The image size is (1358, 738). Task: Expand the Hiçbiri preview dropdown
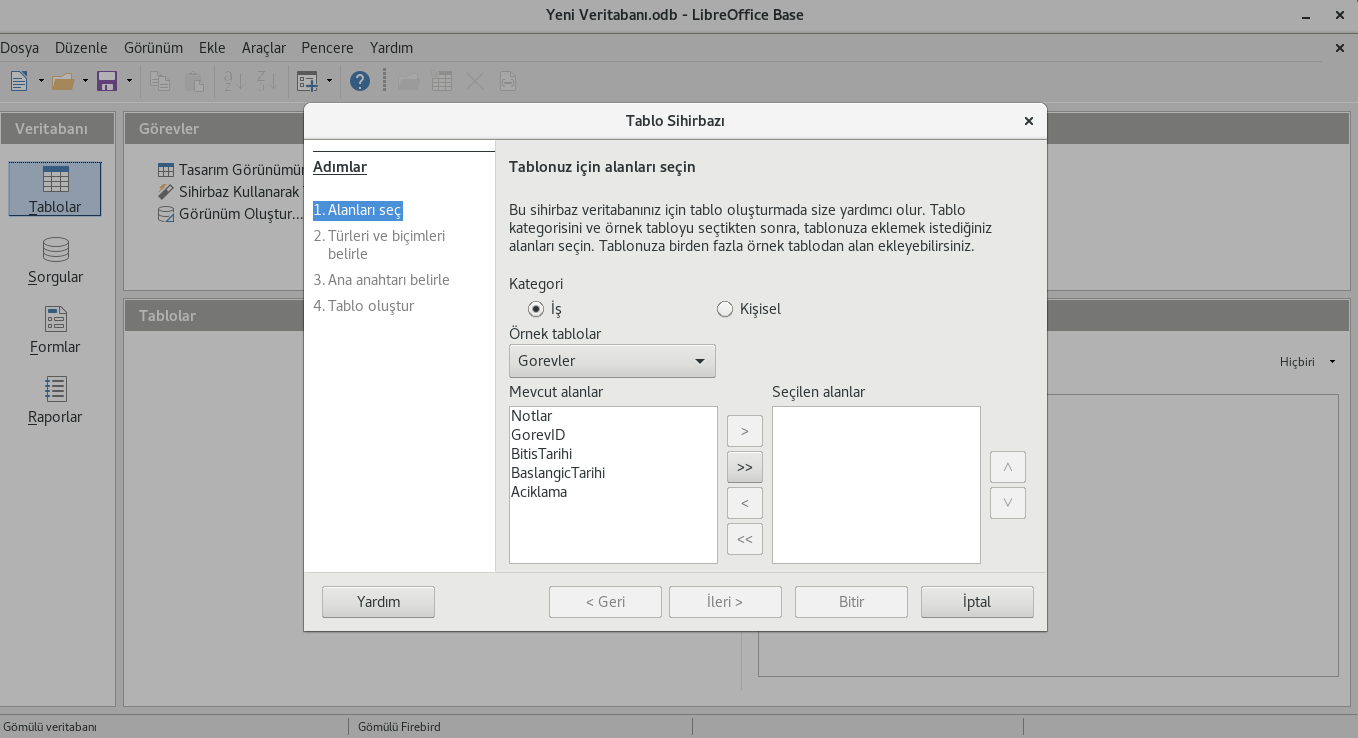[x=1308, y=362]
